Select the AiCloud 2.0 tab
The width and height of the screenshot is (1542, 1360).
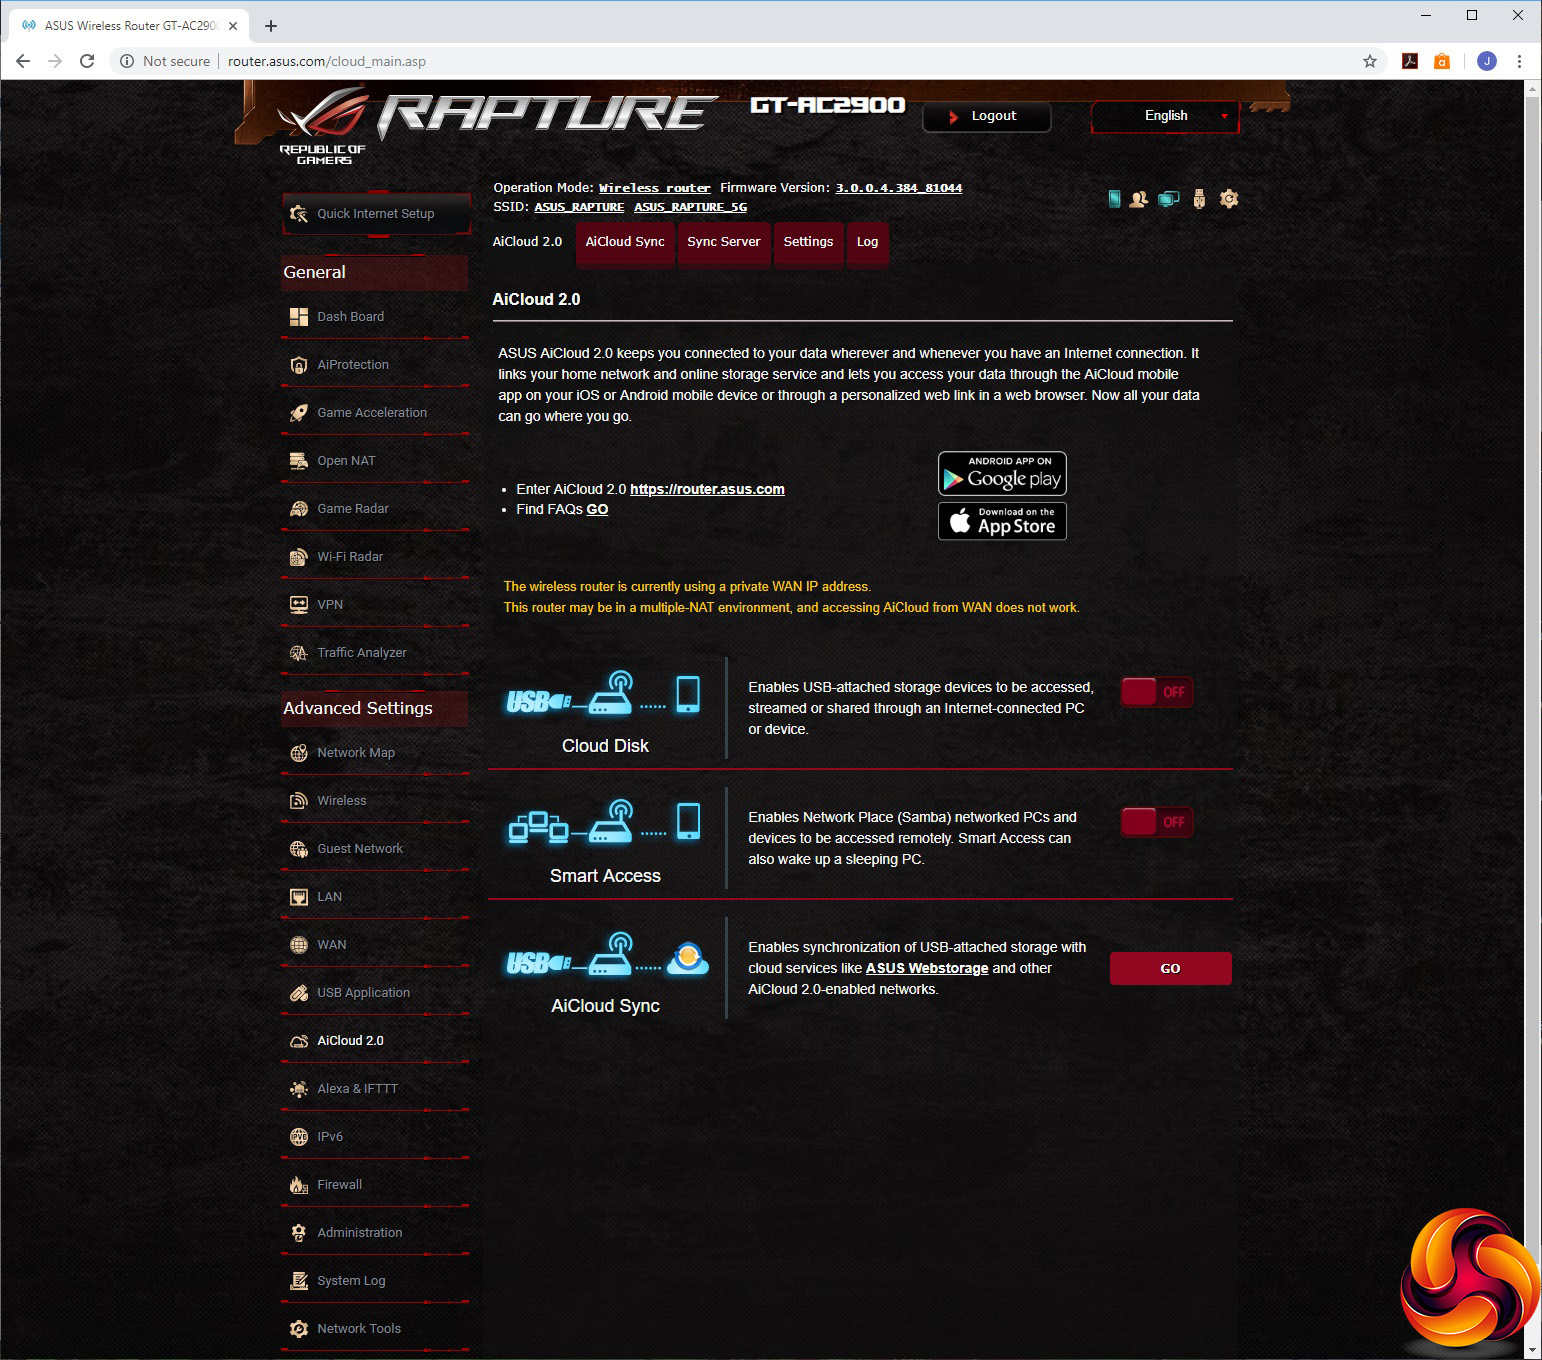(x=527, y=242)
